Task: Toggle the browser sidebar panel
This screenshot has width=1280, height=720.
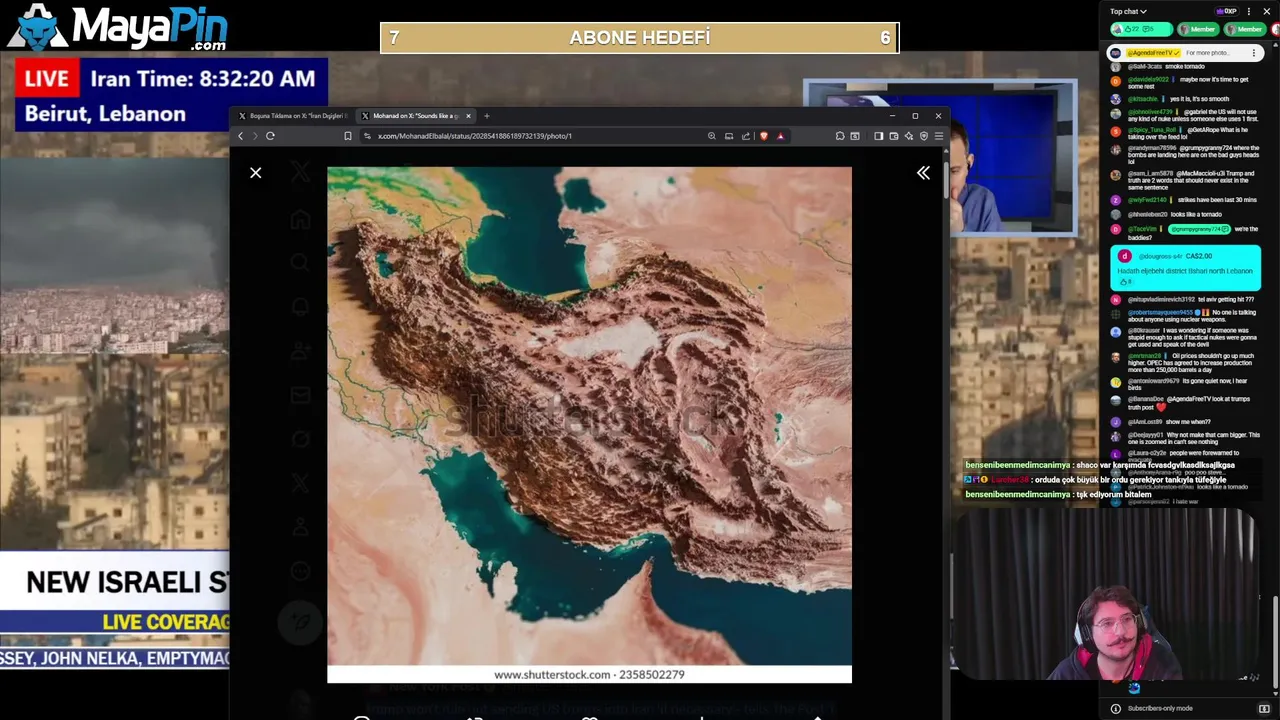Action: 878,136
